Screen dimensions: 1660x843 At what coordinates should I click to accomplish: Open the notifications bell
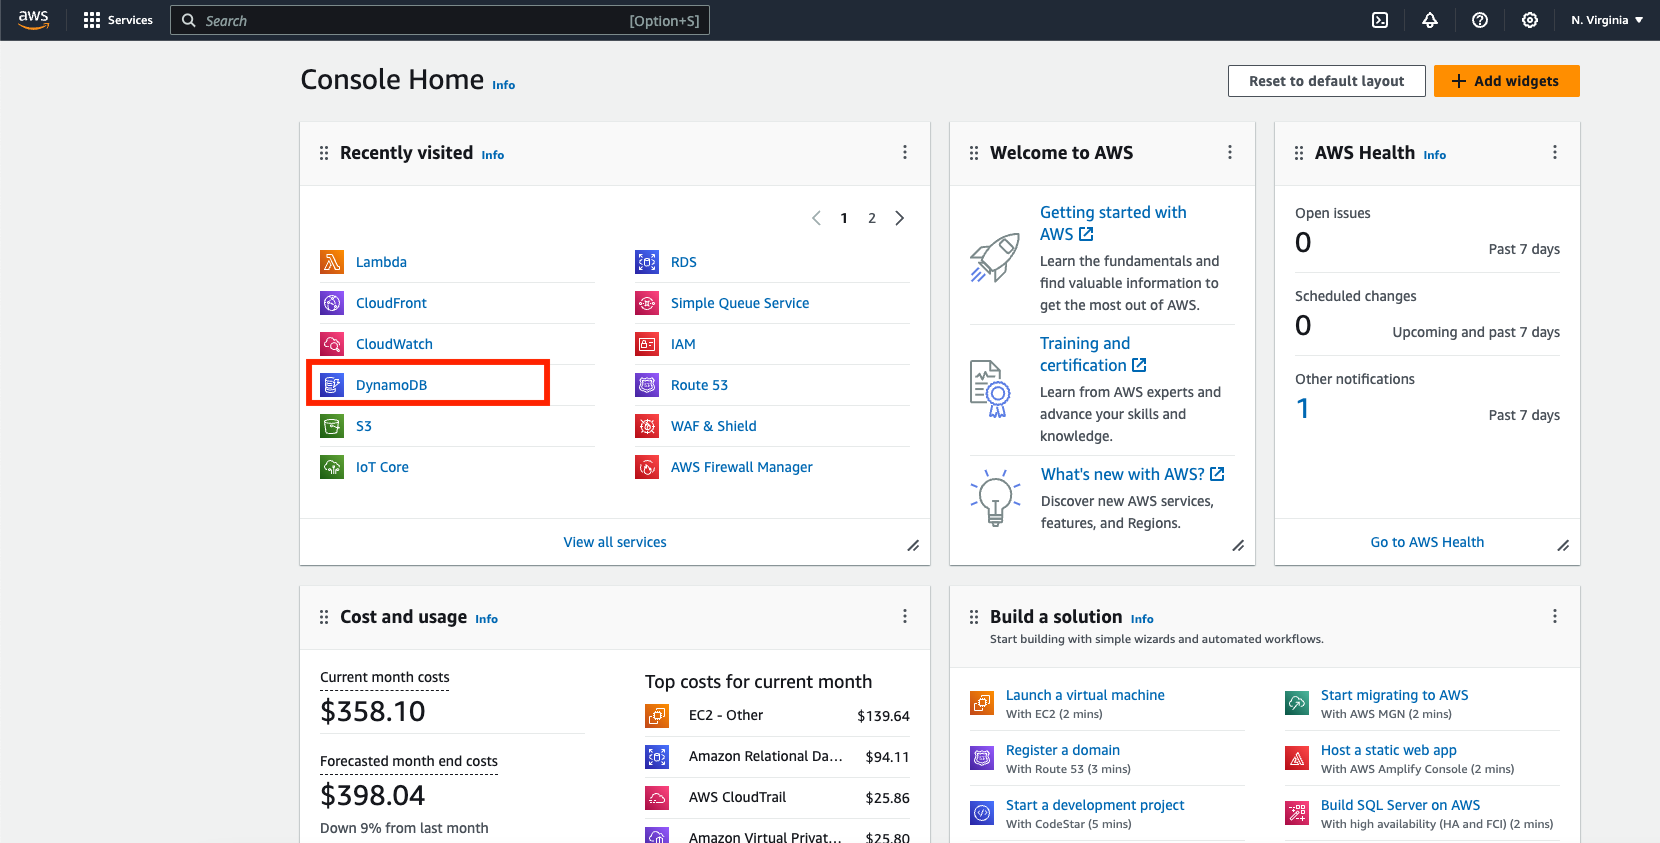1430,20
